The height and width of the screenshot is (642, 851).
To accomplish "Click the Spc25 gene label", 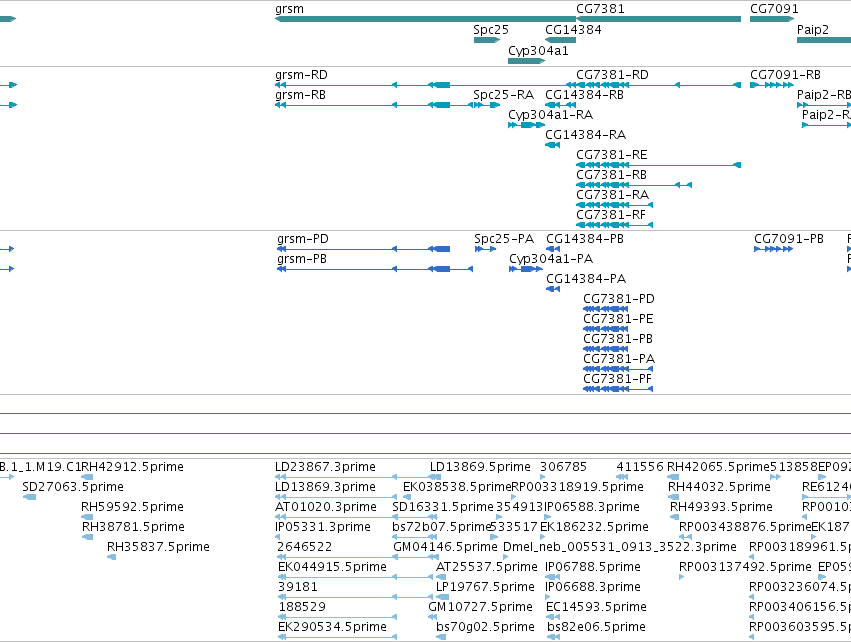I will (491, 30).
